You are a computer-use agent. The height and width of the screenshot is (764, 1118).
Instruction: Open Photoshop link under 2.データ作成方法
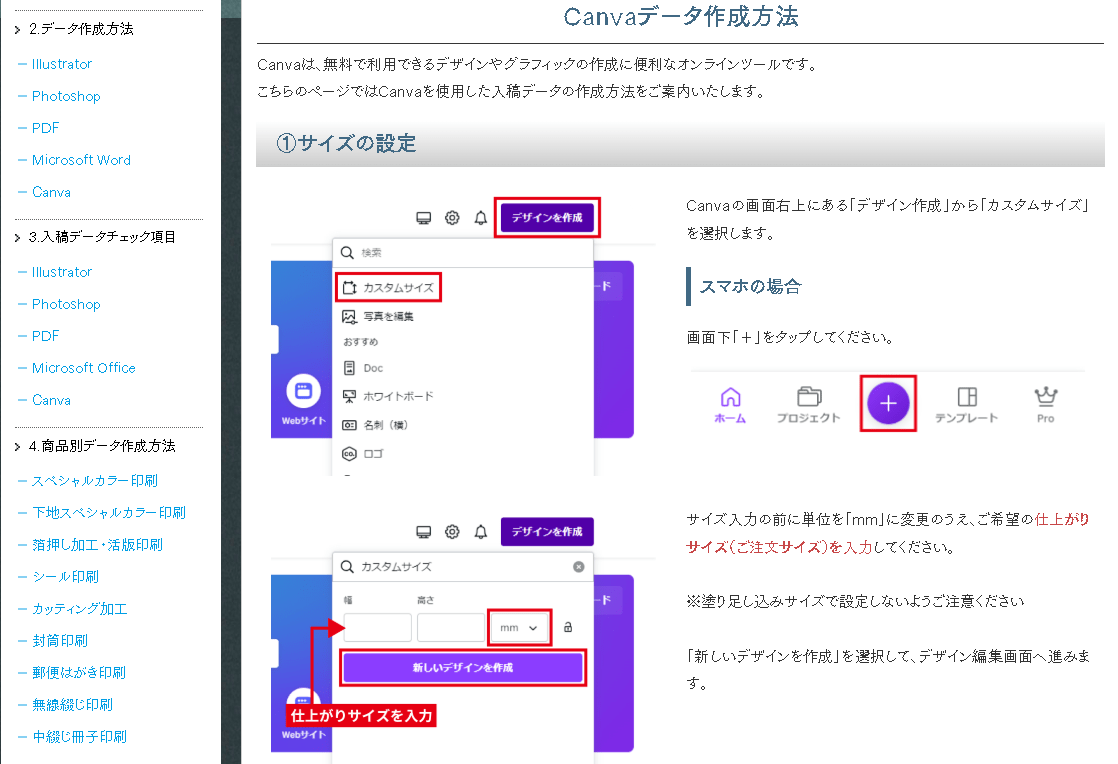[x=66, y=96]
